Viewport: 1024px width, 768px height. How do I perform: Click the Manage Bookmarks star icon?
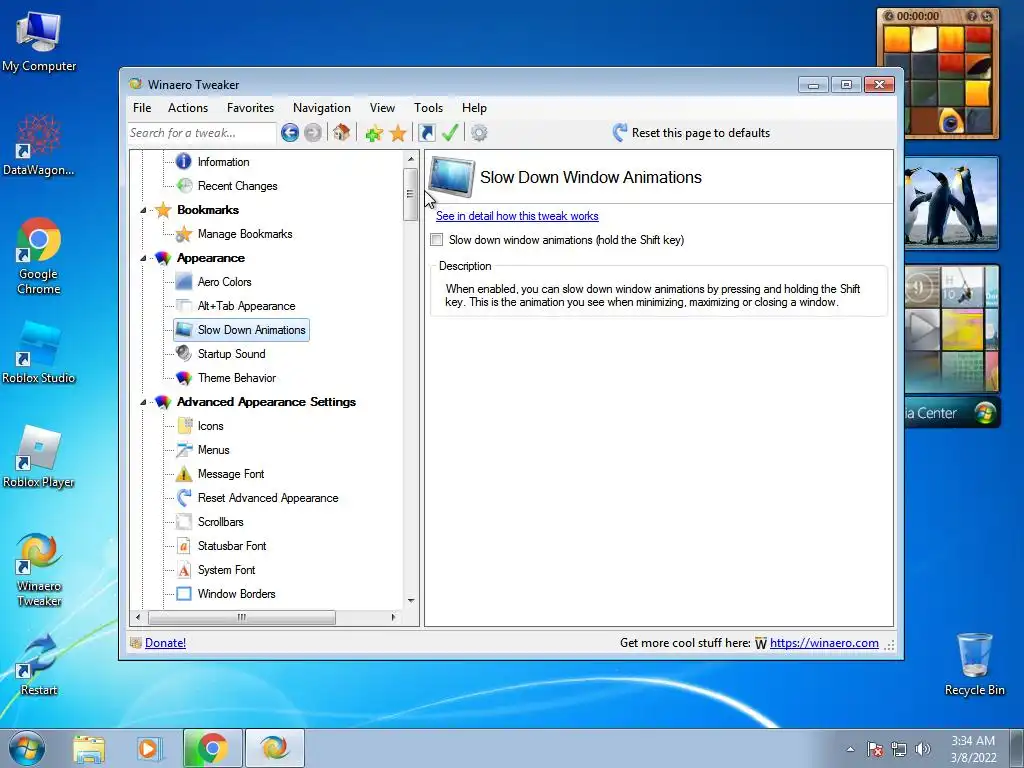[184, 234]
